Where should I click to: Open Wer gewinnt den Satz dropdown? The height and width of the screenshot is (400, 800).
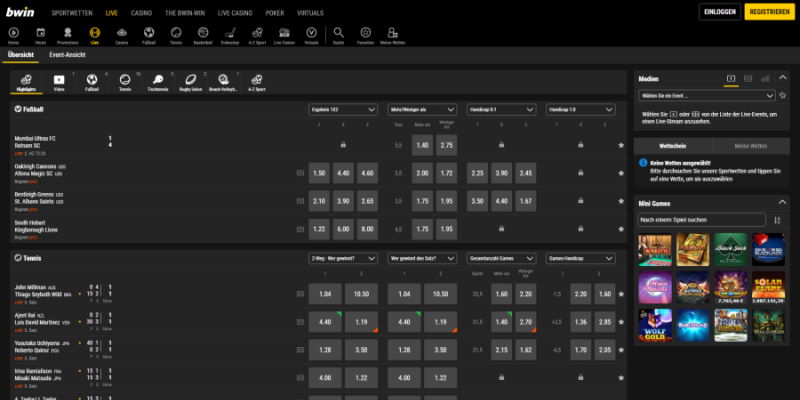[422, 259]
